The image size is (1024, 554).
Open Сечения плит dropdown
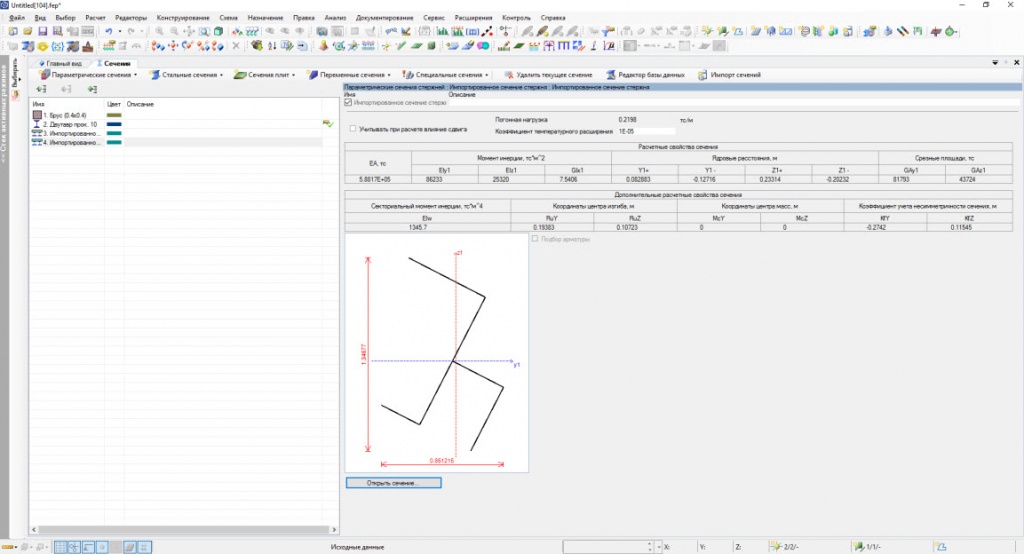pyautogui.click(x=265, y=74)
